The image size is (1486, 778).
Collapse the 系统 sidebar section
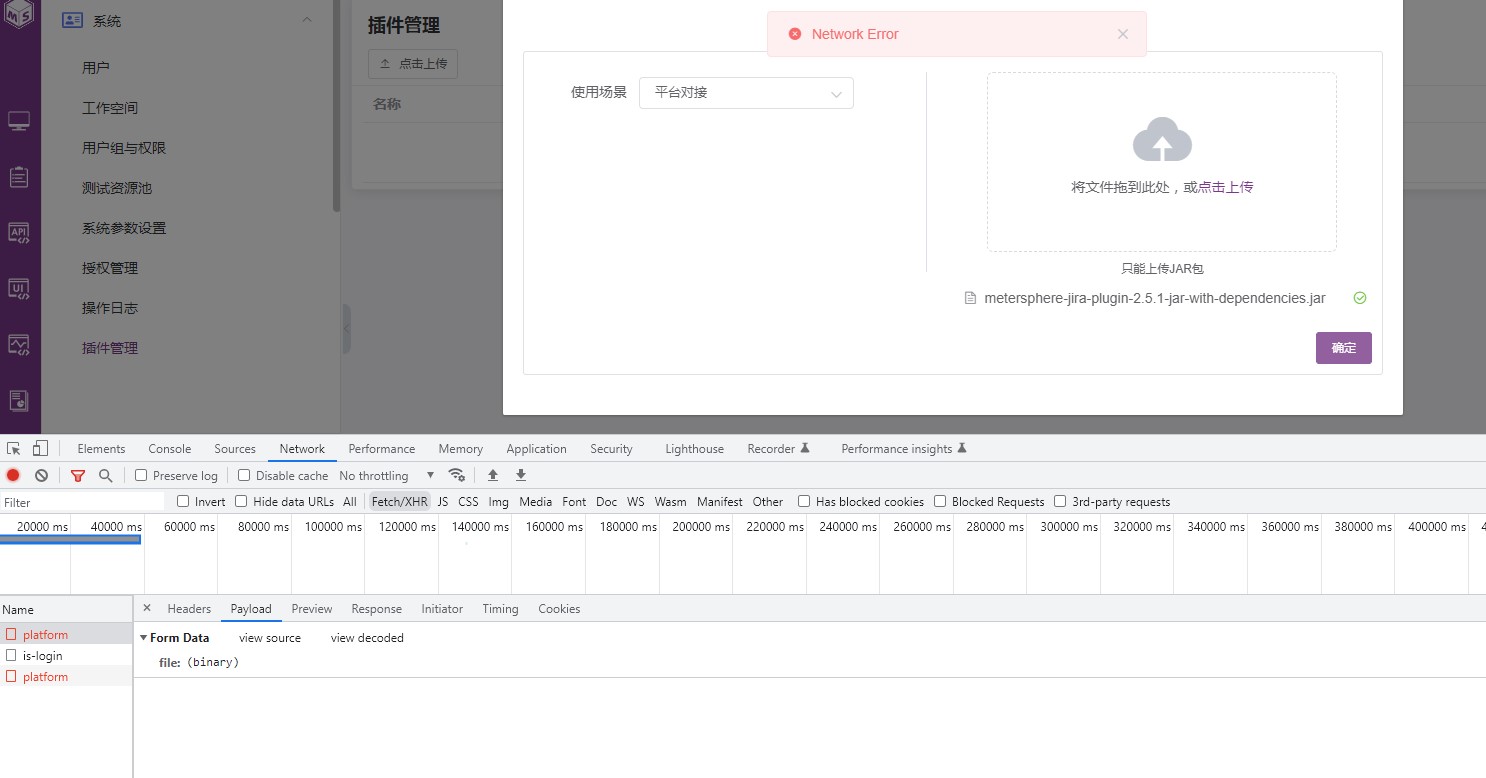click(x=307, y=20)
